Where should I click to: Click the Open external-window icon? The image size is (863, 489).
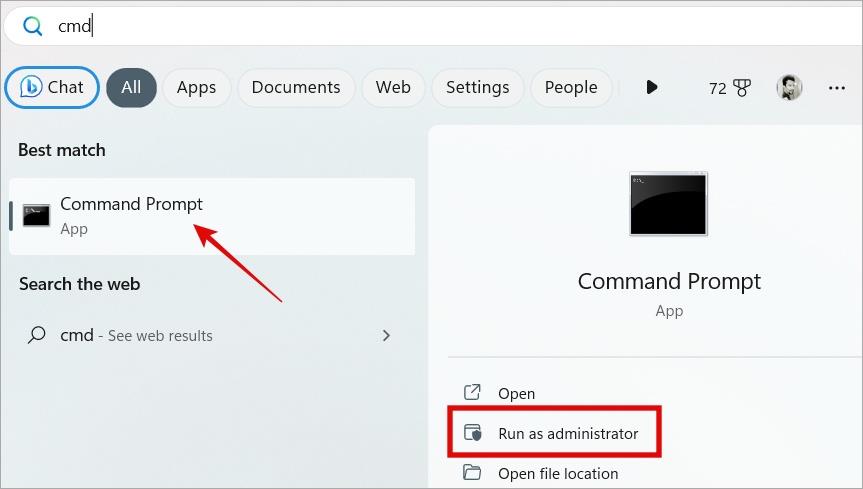coord(472,392)
